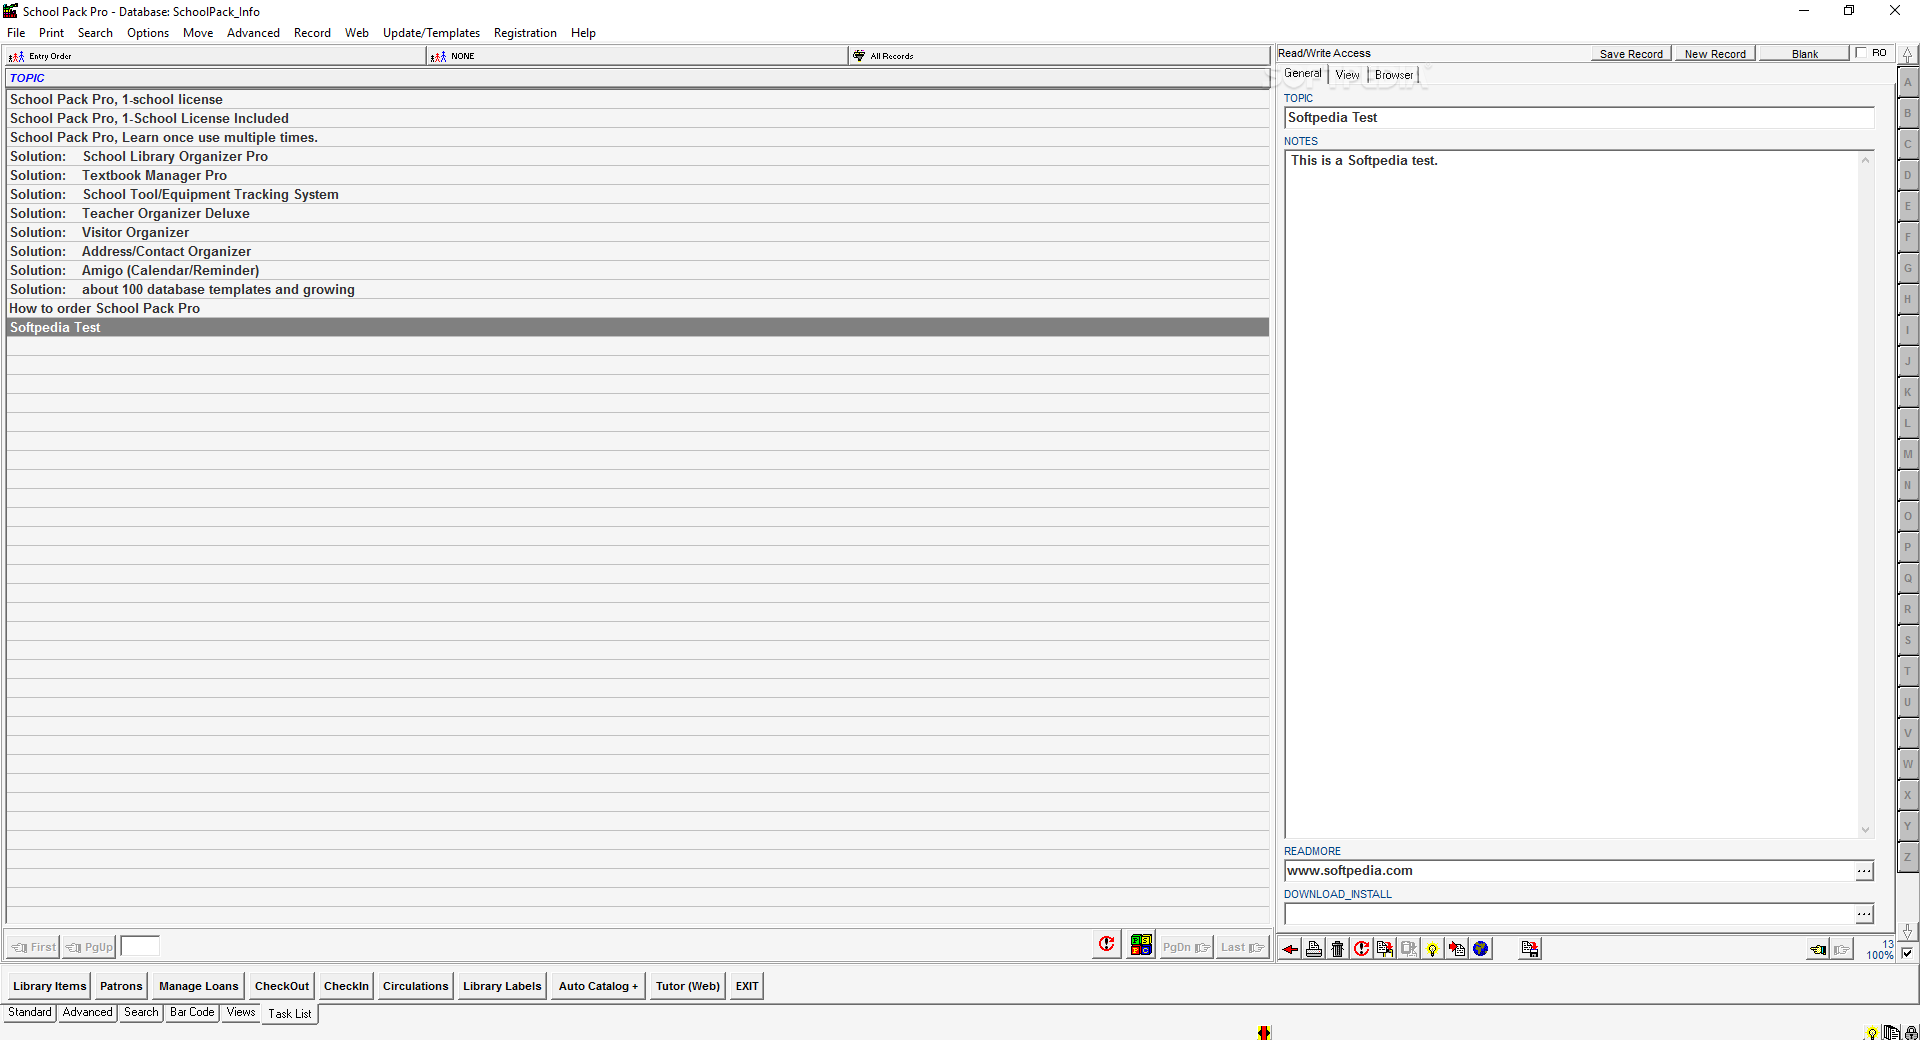This screenshot has width=1920, height=1040.
Task: Toggle the RO read-only checkbox
Action: 1861,53
